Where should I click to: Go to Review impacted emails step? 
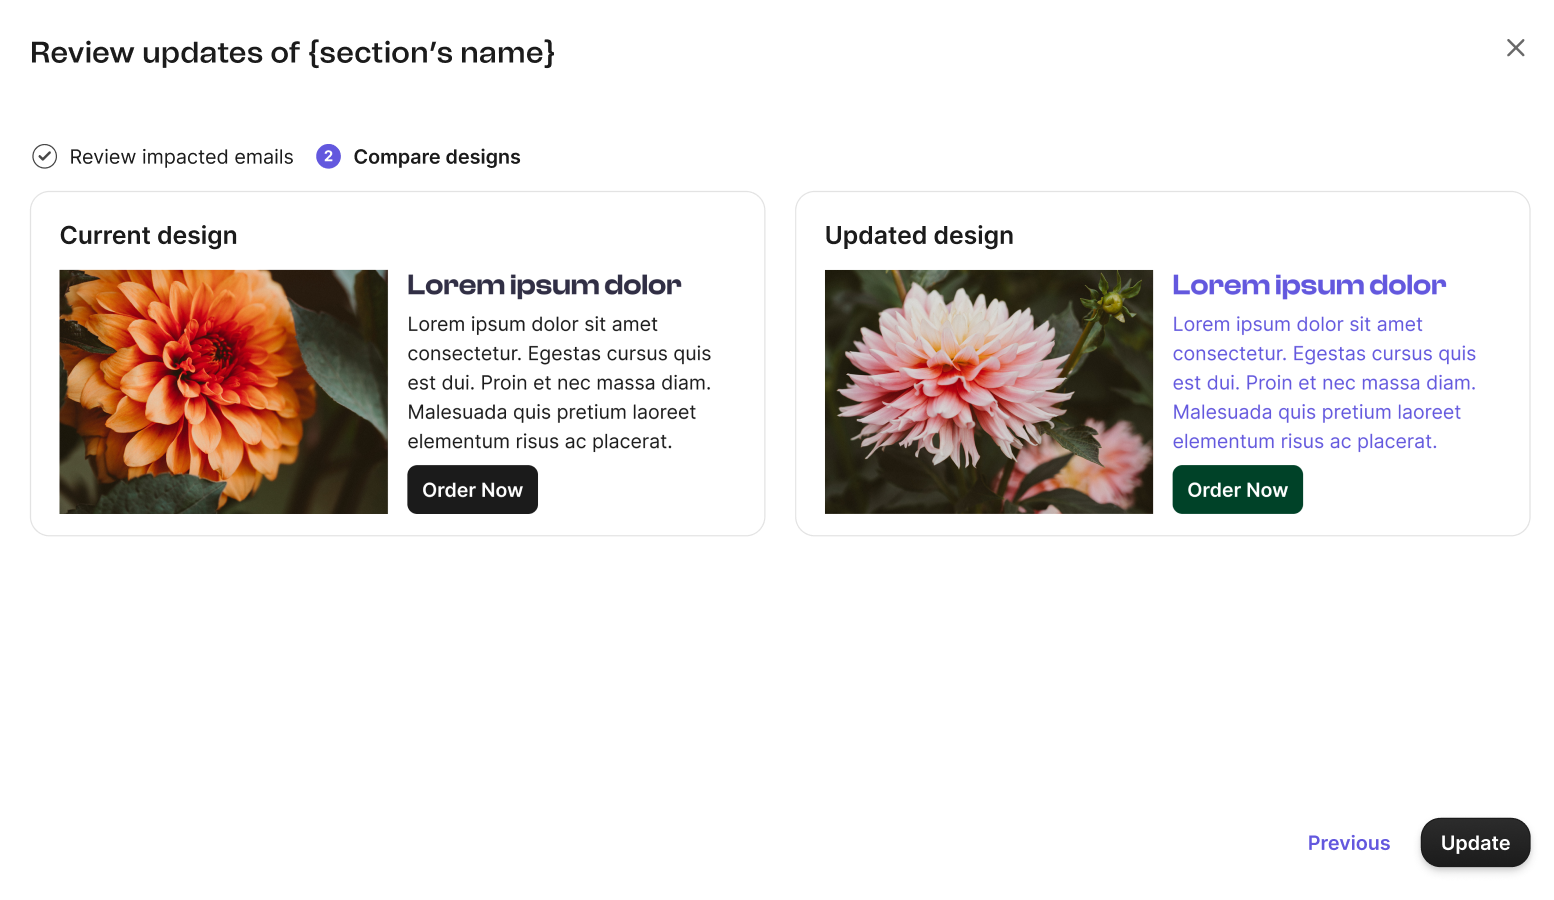tap(181, 157)
